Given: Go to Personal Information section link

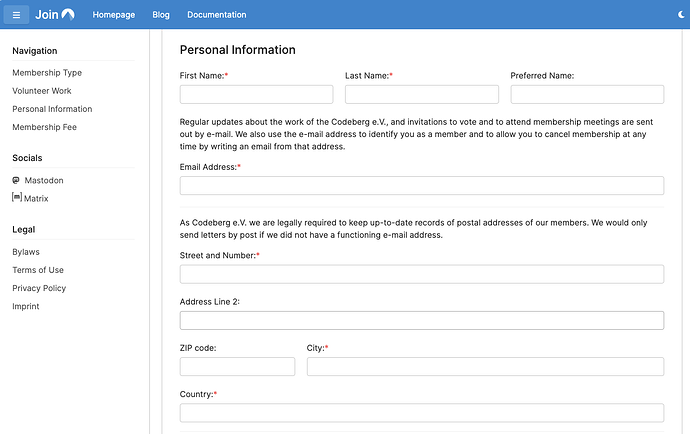Looking at the screenshot, I should coord(52,109).
